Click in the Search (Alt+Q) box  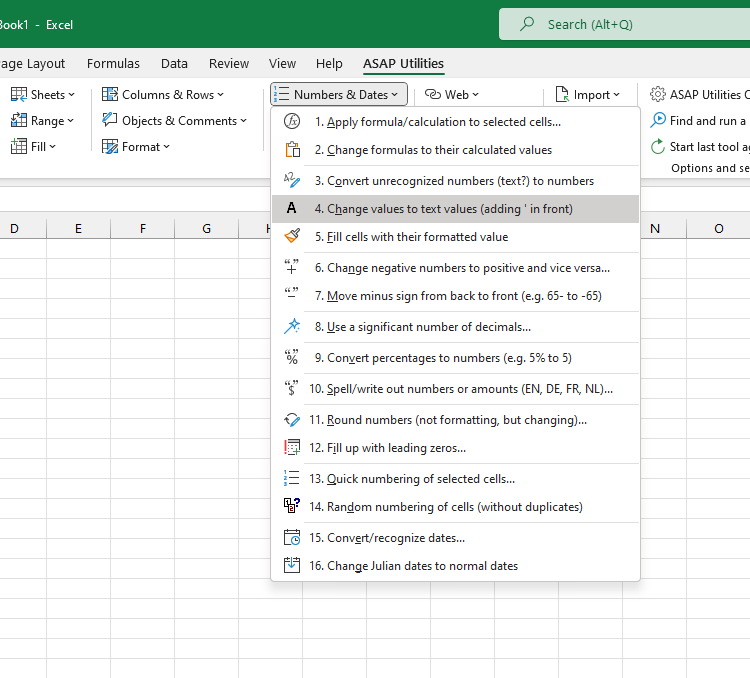(x=624, y=24)
